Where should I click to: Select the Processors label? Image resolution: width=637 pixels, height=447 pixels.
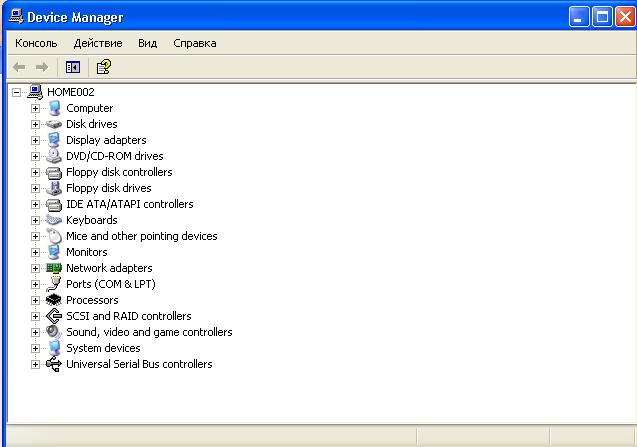[x=92, y=300]
